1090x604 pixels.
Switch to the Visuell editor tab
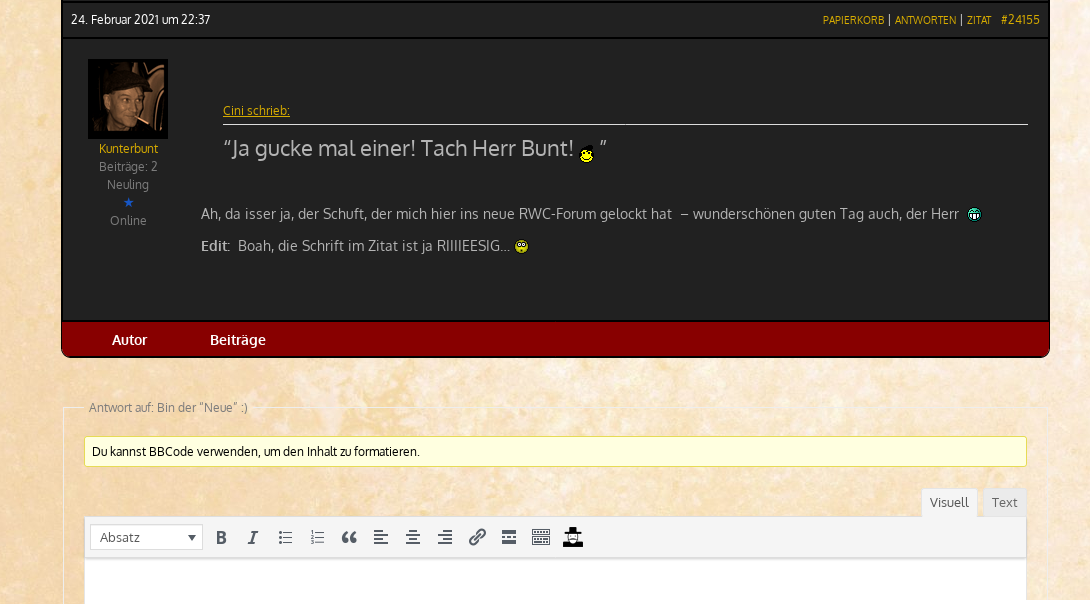tap(948, 502)
